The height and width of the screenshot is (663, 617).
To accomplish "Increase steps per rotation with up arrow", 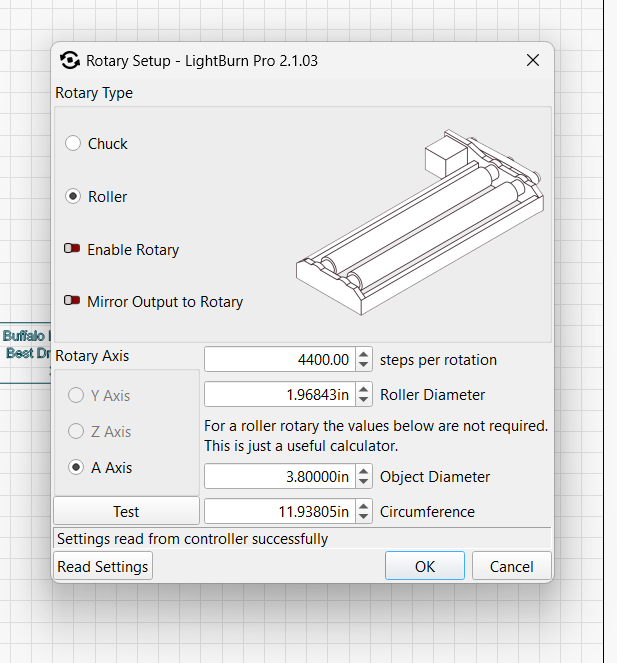I will click(363, 354).
